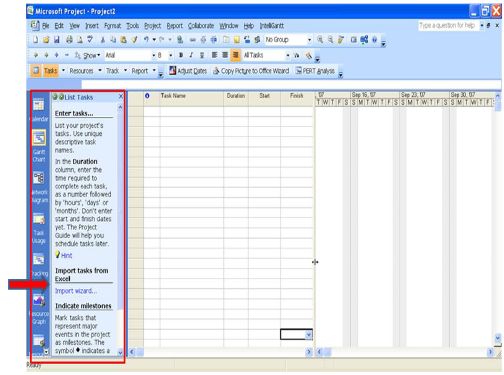Open the Import wizard link
Viewport: 504px width, 375px height.
point(76,291)
